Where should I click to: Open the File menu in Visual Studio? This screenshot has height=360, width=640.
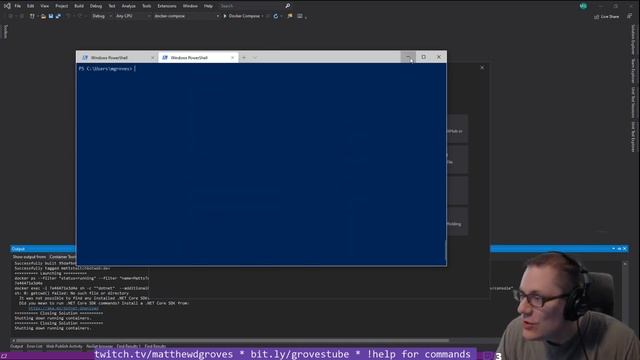pos(18,6)
